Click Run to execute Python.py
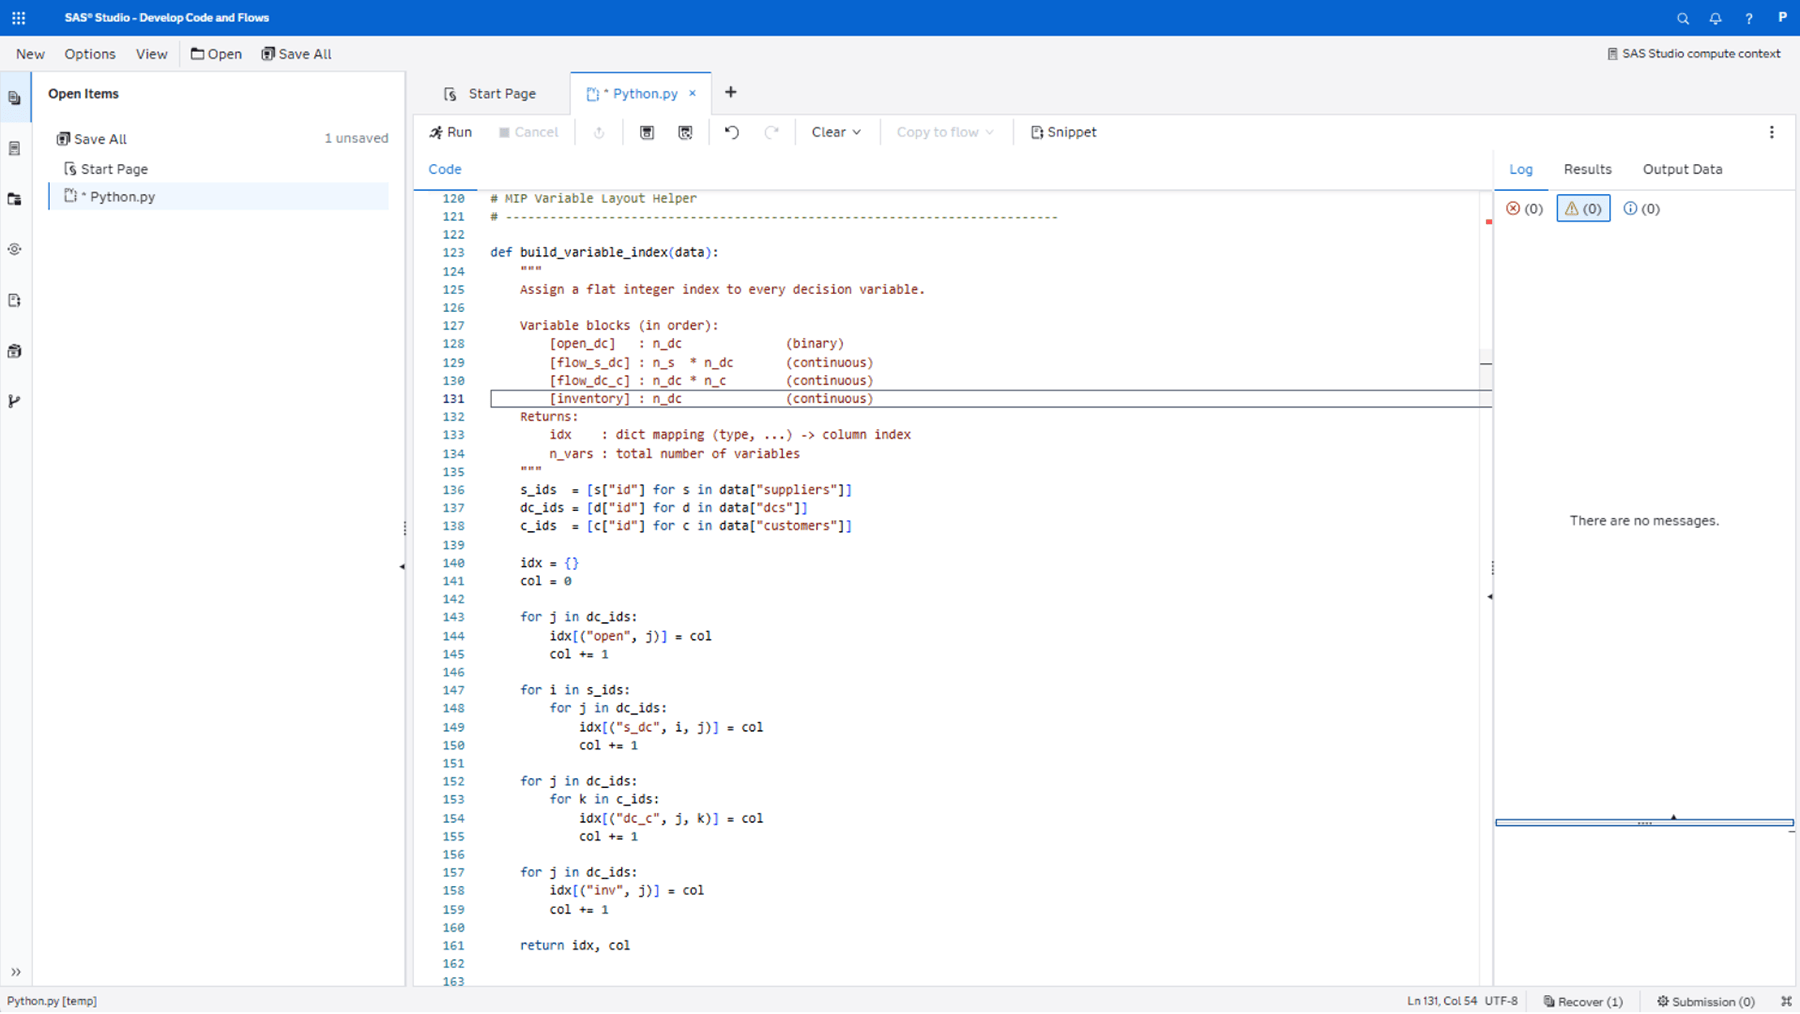Viewport: 1800px width, 1014px height. [451, 131]
